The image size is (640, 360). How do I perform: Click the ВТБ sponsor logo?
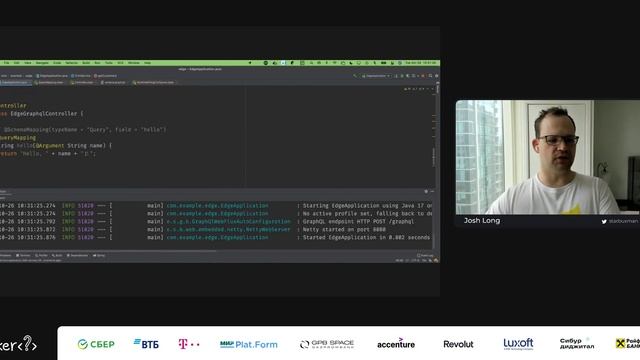tap(146, 344)
